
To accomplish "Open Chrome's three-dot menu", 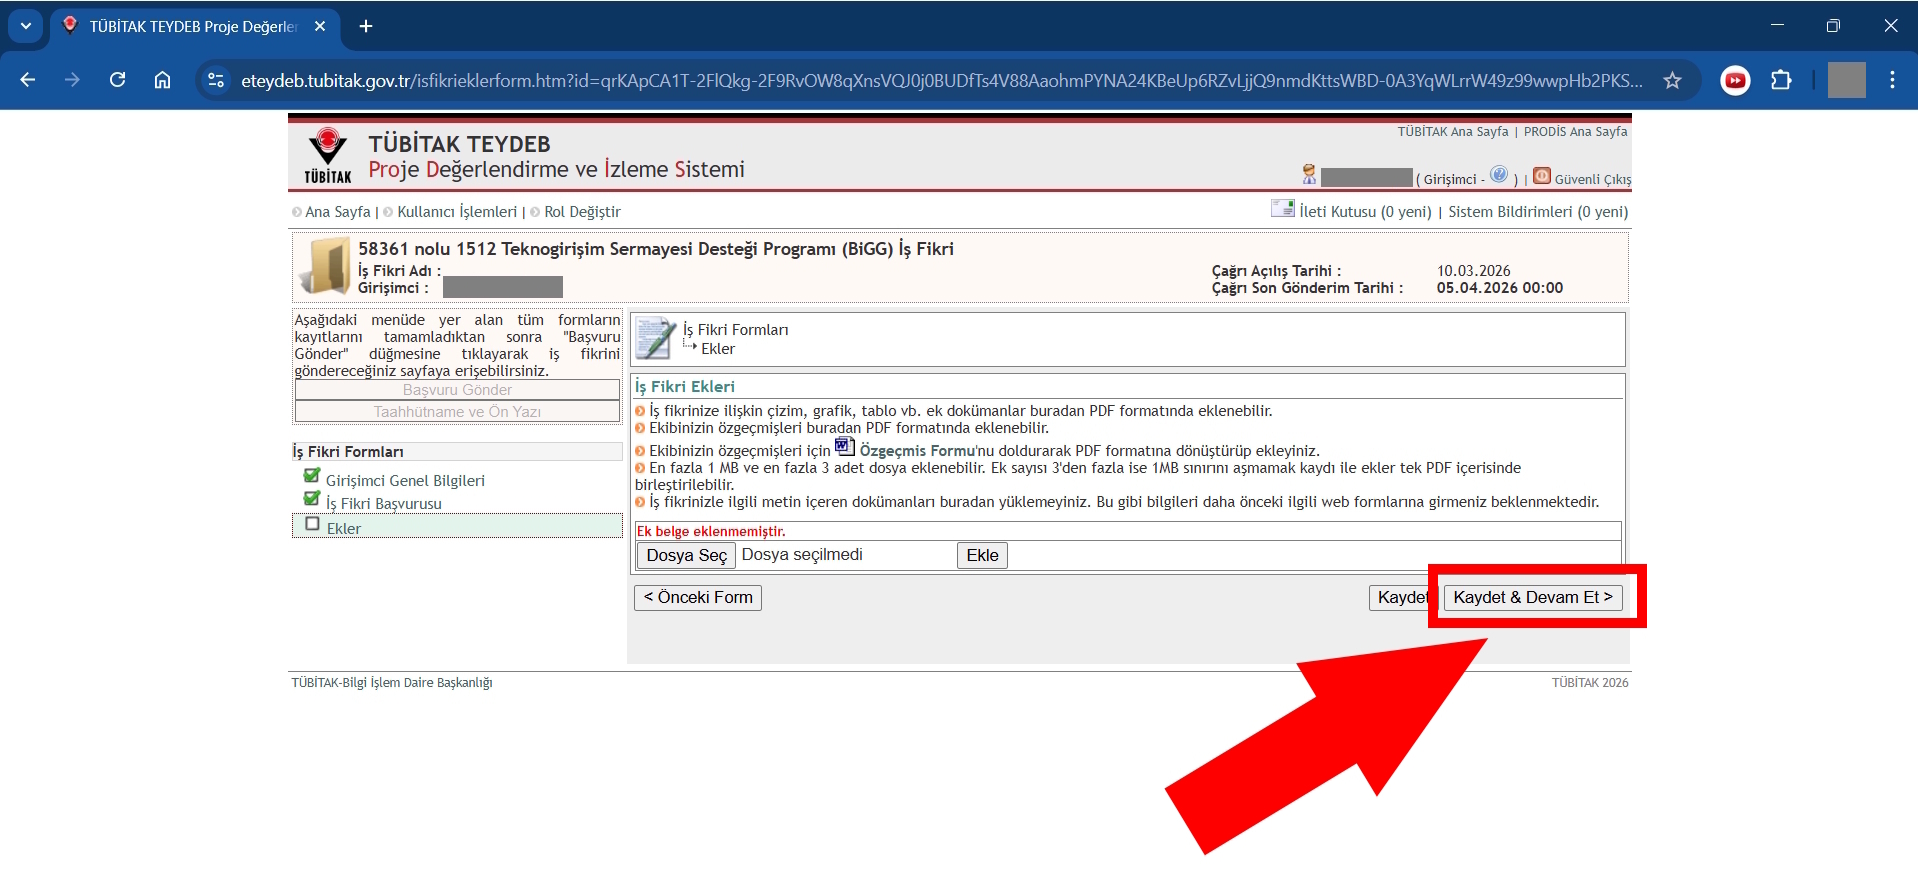I will (1892, 81).
